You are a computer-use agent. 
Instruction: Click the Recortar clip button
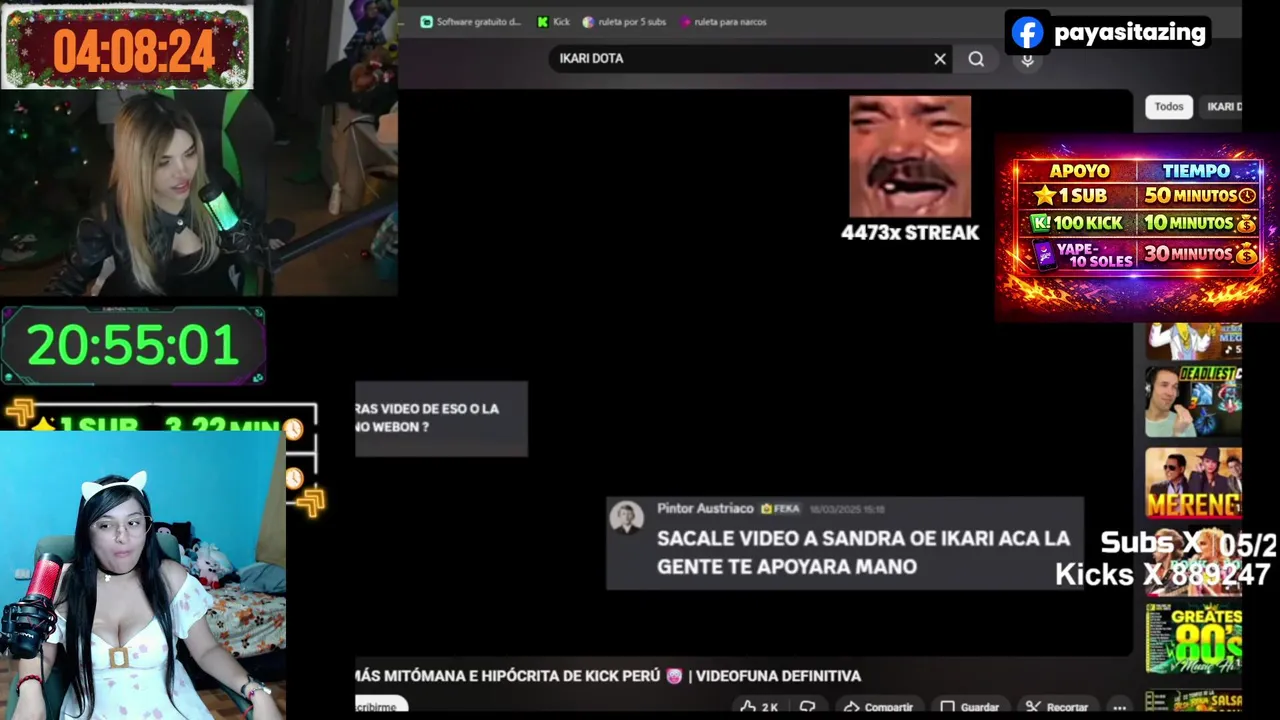pyautogui.click(x=1057, y=706)
